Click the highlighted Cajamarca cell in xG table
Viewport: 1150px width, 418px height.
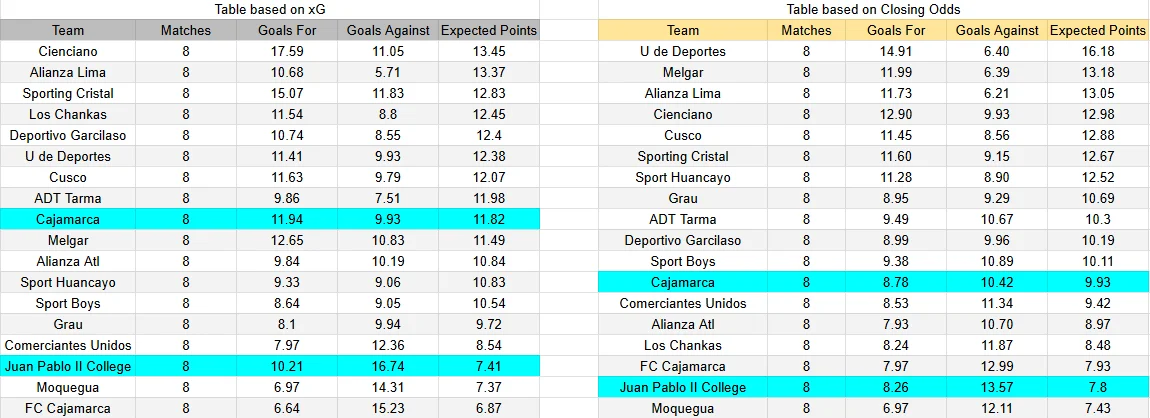tap(67, 219)
